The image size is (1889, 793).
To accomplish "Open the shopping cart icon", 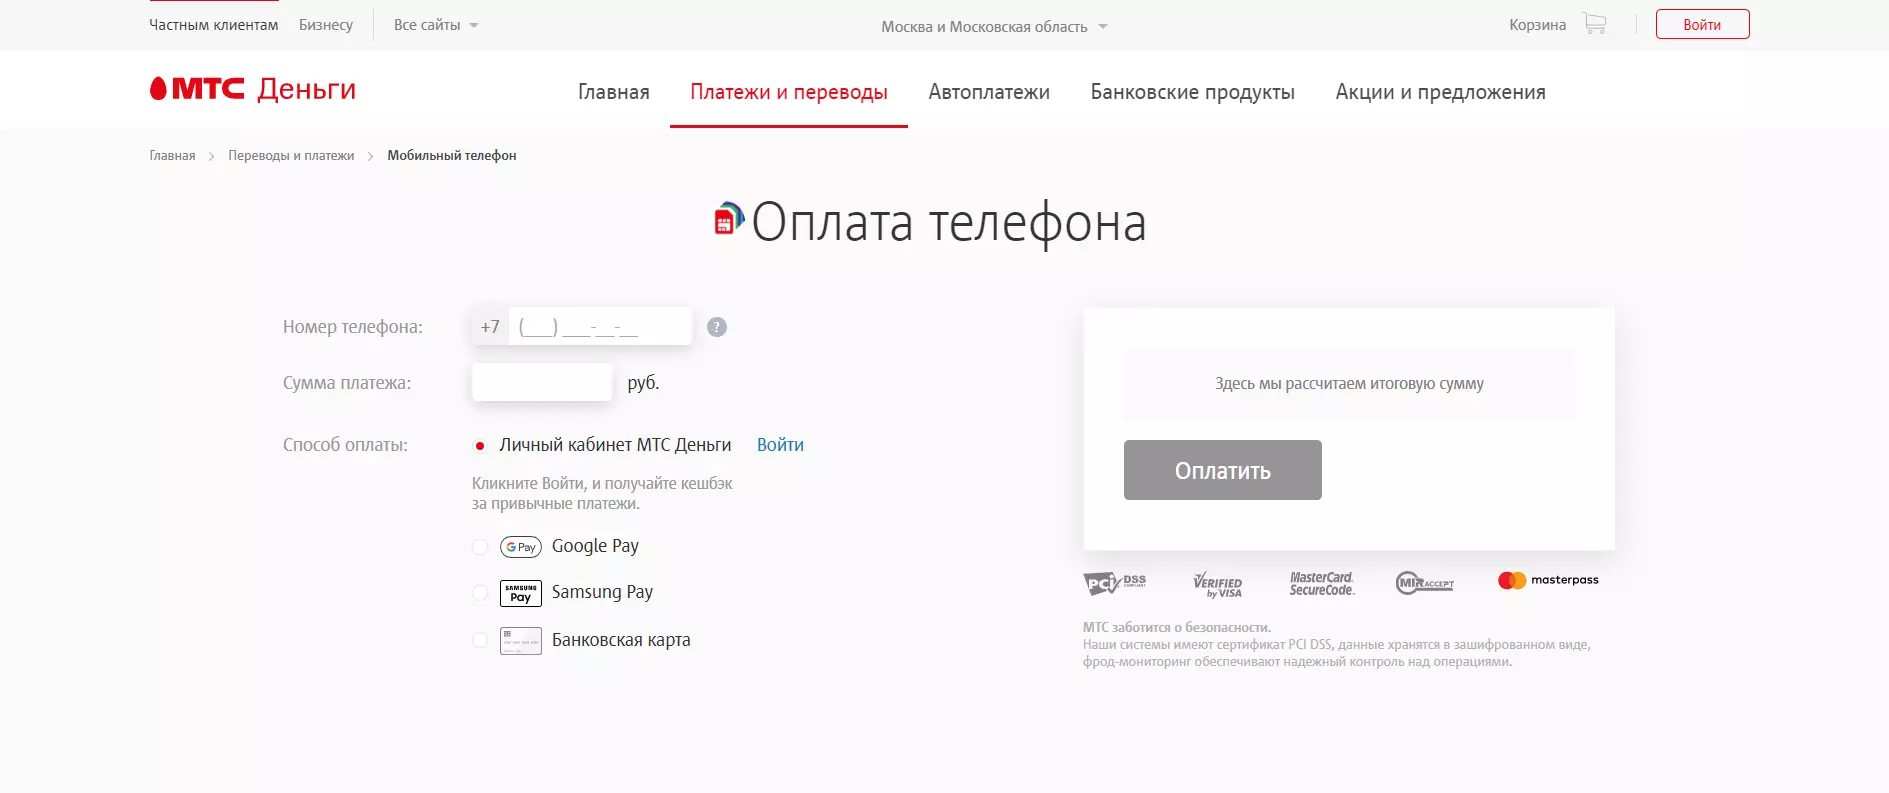I will click(1595, 24).
